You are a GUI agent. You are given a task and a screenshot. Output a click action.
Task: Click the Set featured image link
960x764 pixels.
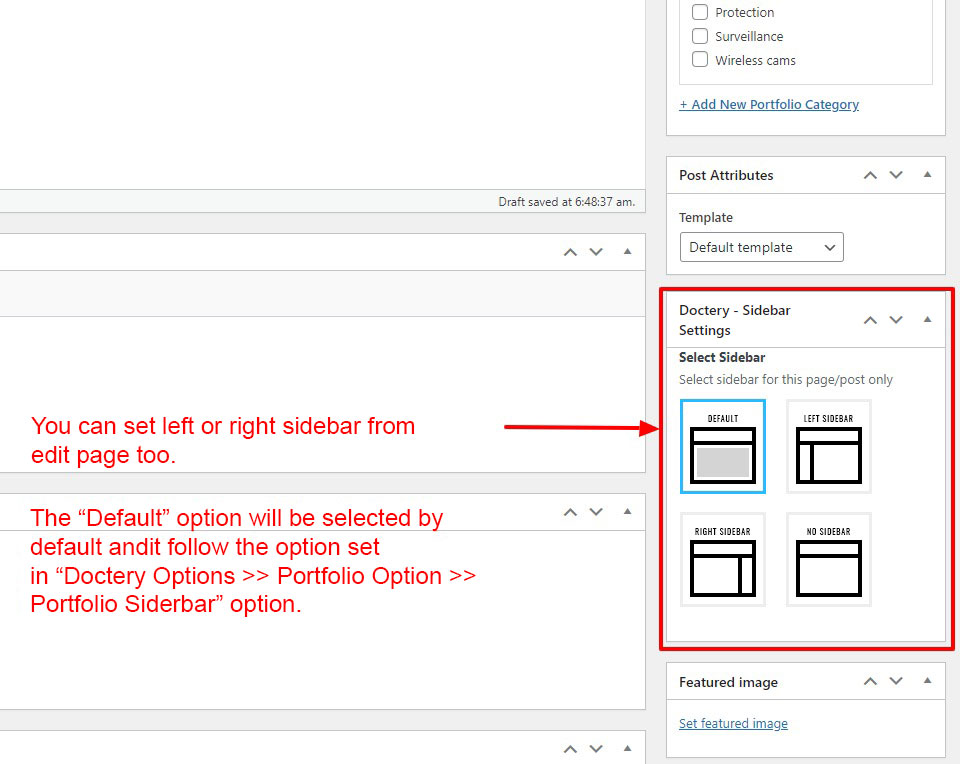pyautogui.click(x=733, y=723)
